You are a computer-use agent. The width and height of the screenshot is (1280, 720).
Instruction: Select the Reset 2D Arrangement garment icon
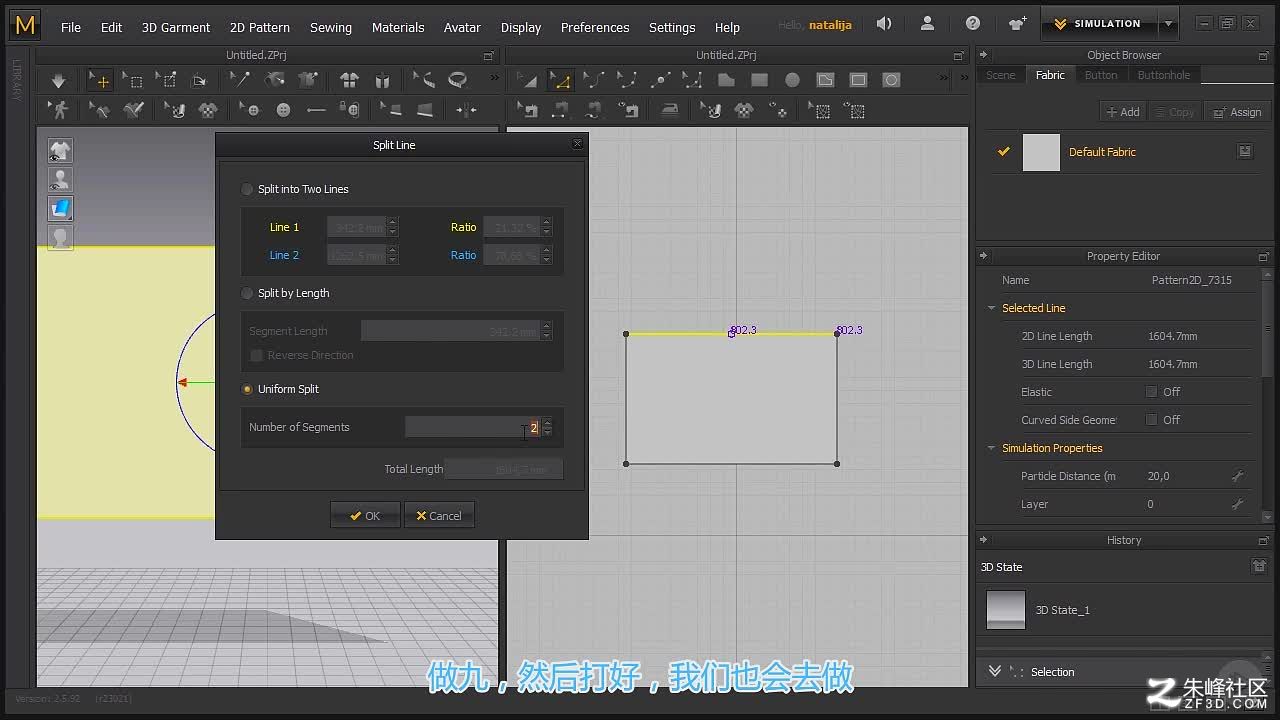349,80
